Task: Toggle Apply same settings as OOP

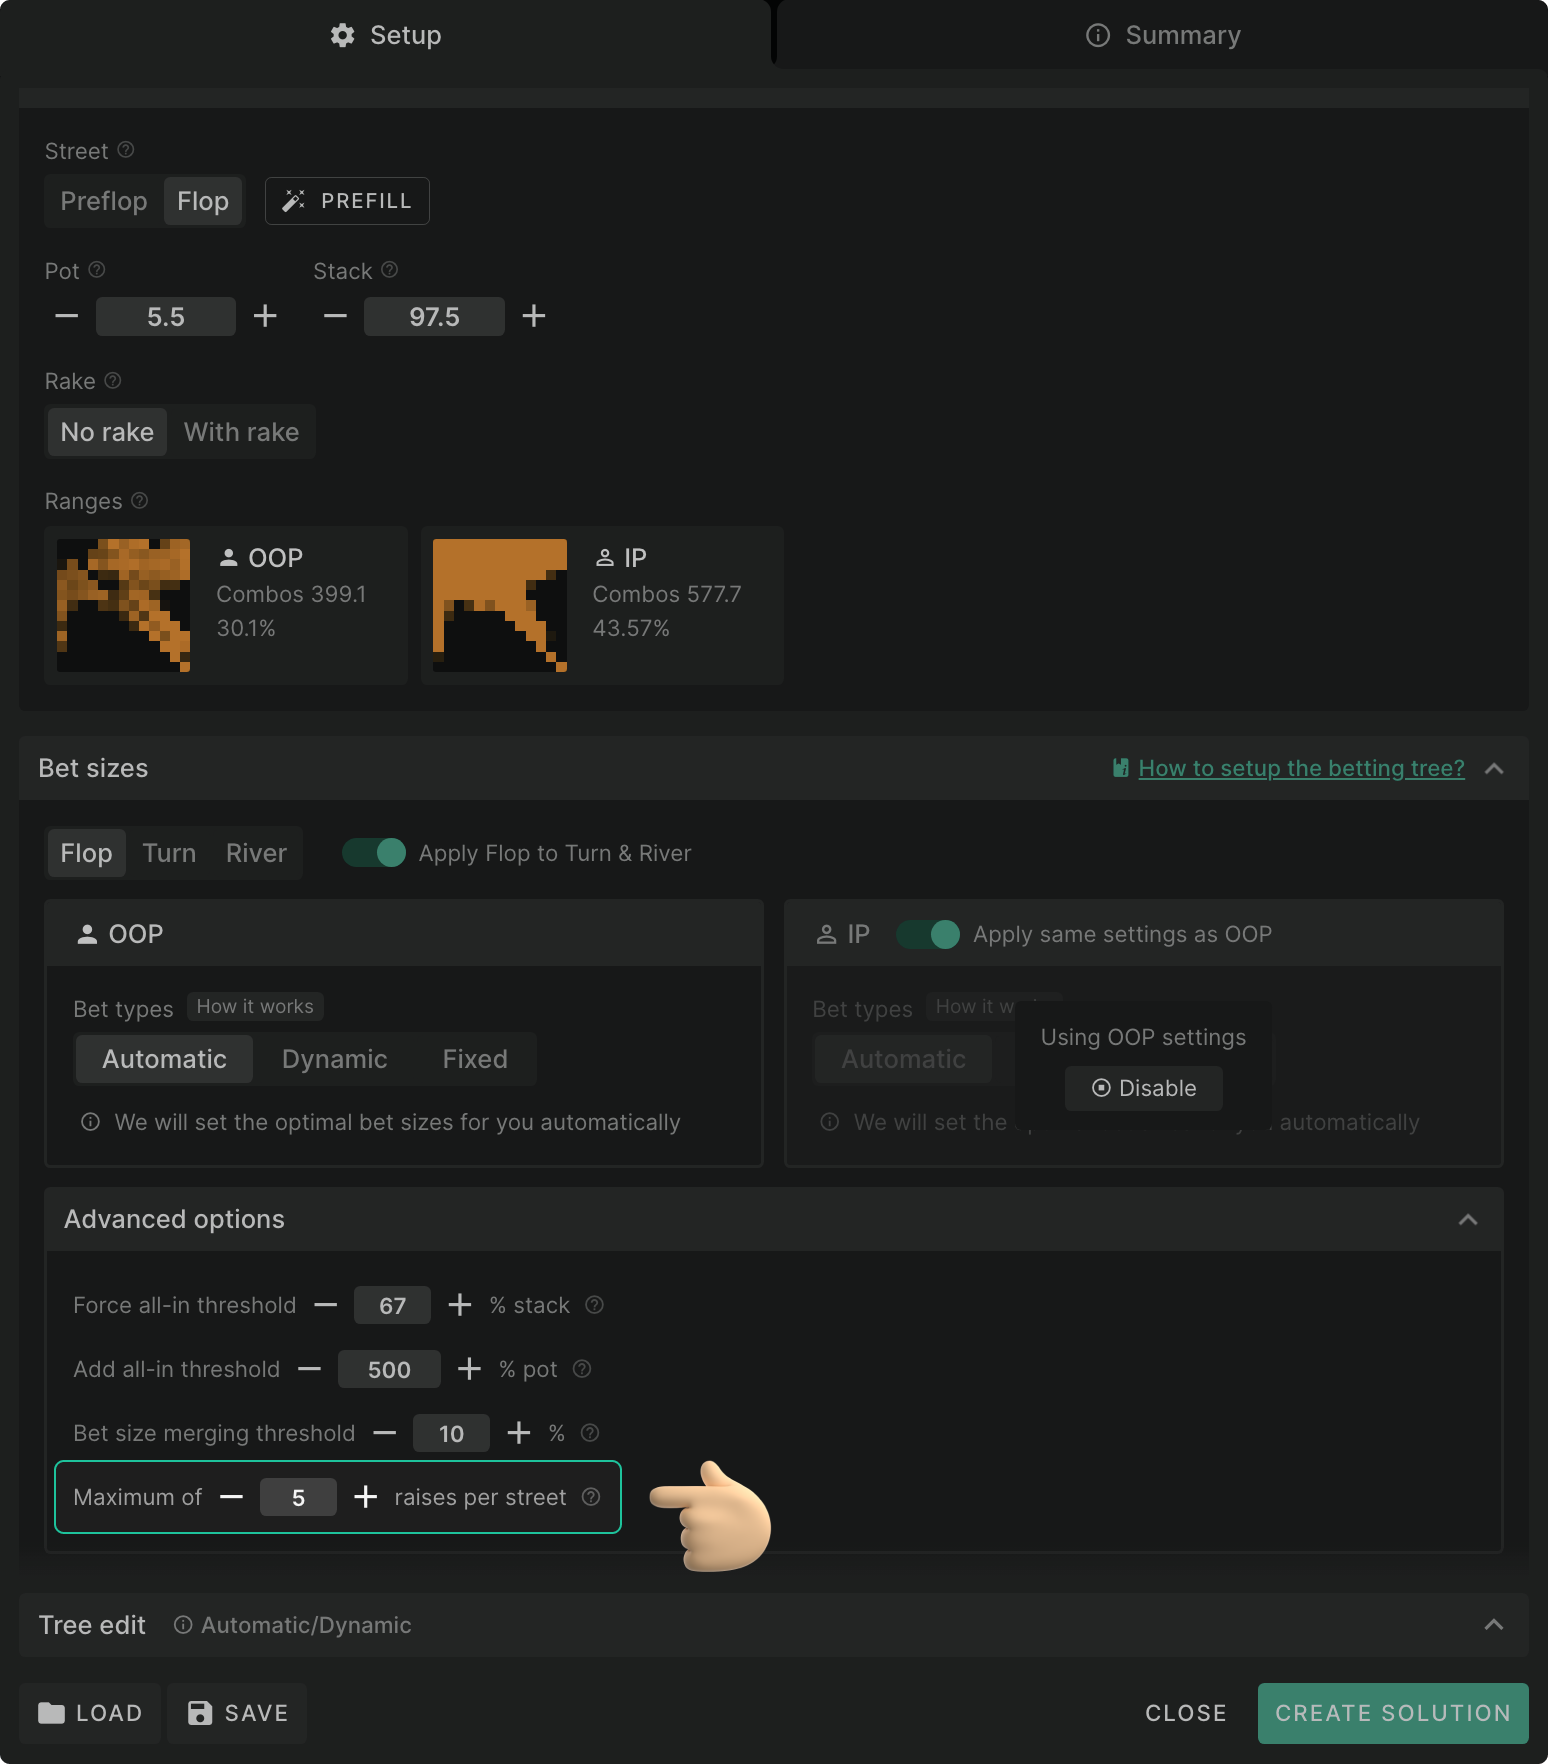Action: click(928, 934)
